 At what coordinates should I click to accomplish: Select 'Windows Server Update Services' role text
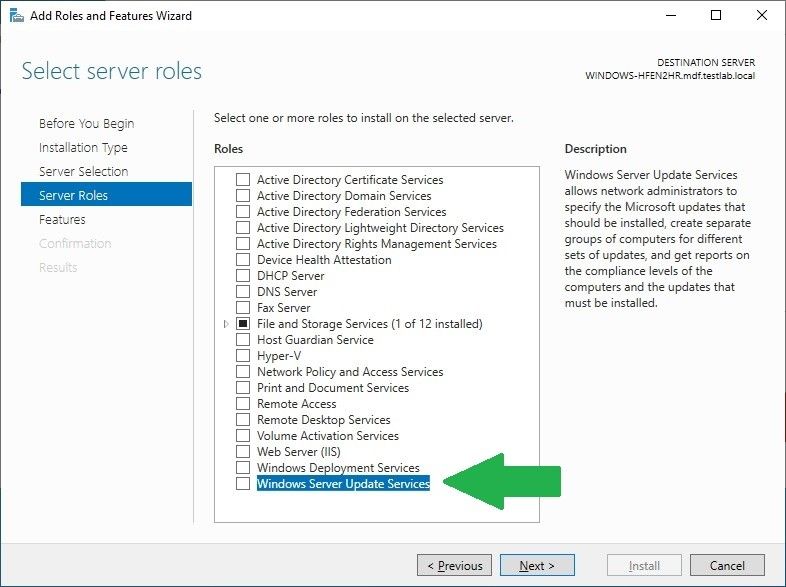[x=343, y=484]
